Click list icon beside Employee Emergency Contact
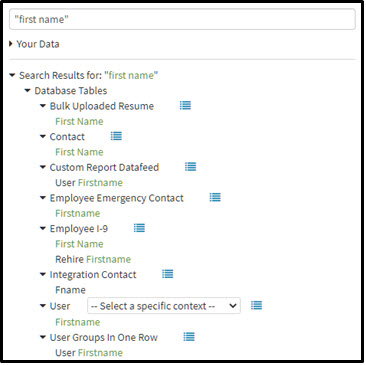The height and width of the screenshot is (365, 366). click(x=215, y=197)
